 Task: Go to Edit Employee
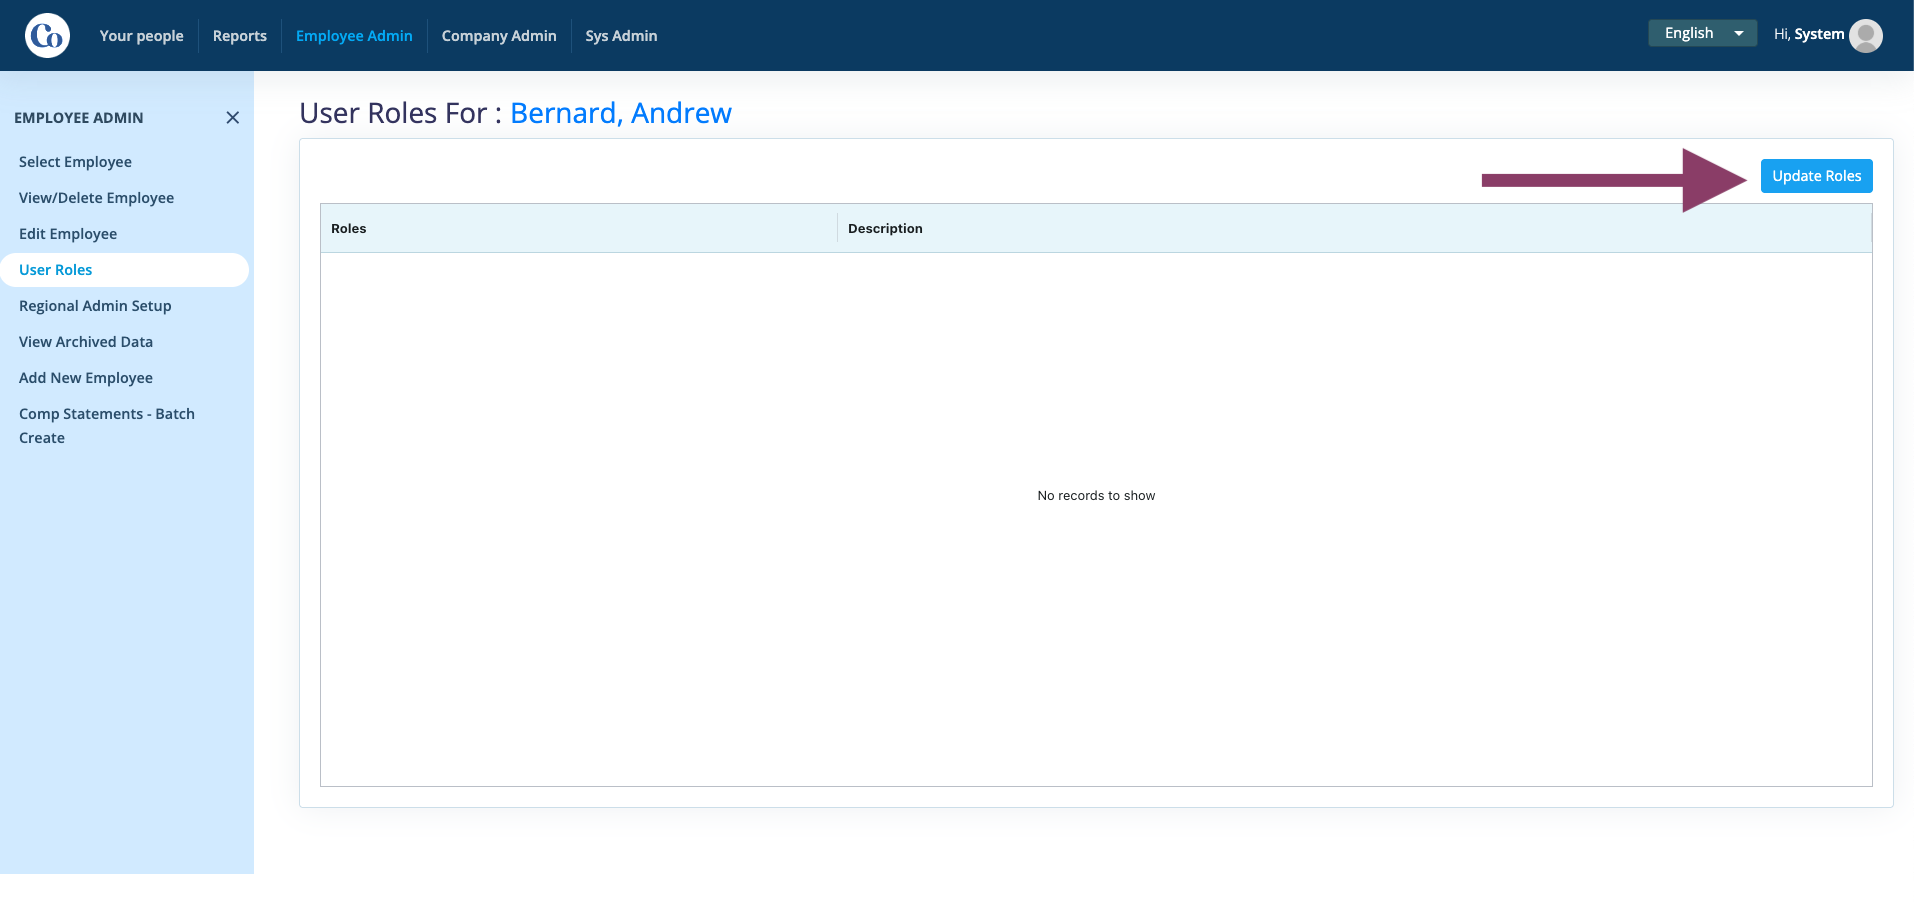[68, 234]
